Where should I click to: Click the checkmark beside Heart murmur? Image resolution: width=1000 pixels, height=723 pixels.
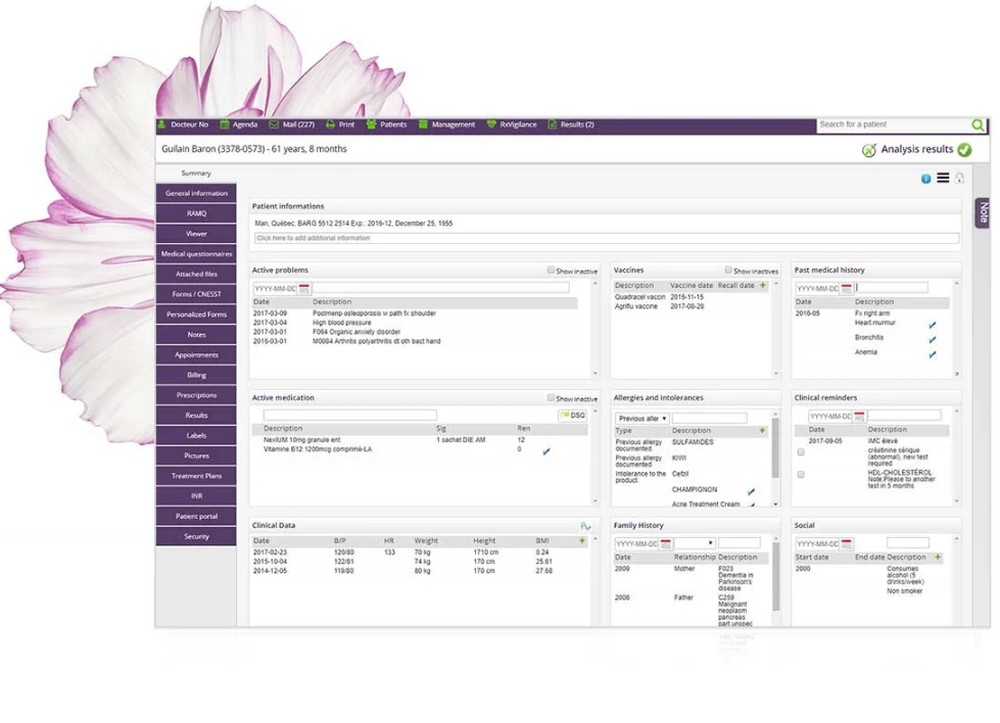click(x=932, y=325)
